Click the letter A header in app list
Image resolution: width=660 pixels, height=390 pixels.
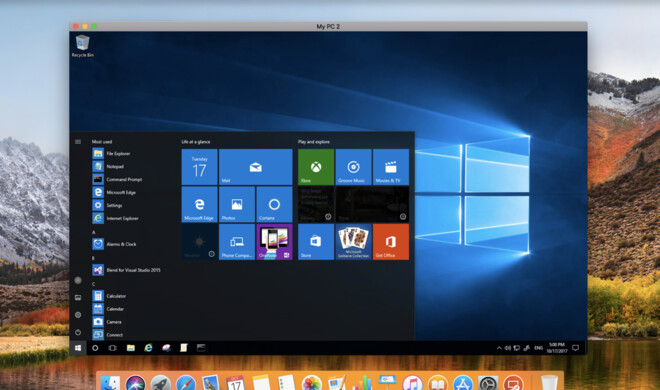[x=93, y=232]
